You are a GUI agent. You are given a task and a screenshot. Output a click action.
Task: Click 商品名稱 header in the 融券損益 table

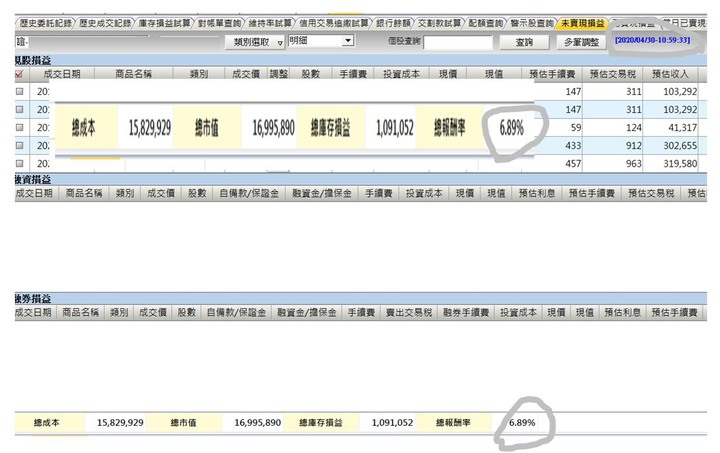80,313
